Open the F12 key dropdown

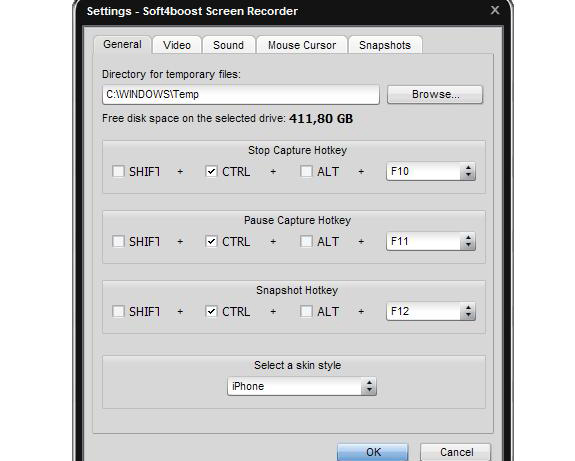point(431,311)
